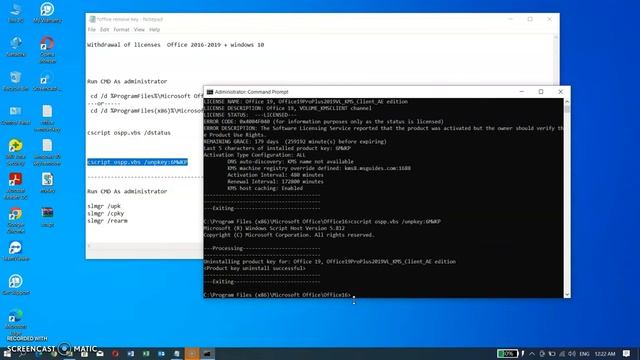Open the This PC desktop icon
Viewport: 640px width, 360px height.
[x=16, y=12]
